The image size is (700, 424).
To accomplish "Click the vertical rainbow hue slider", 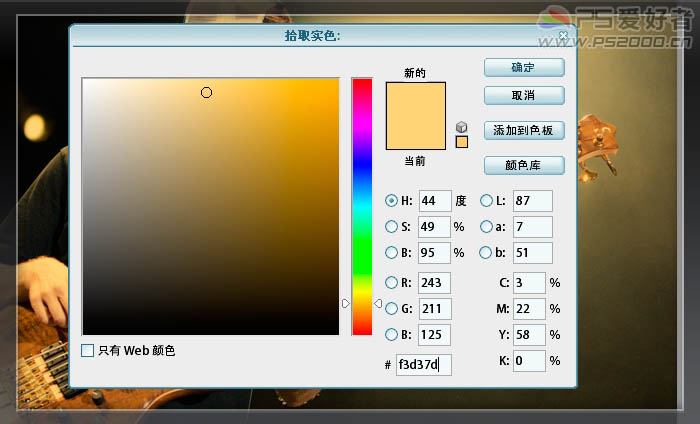I will click(x=361, y=200).
